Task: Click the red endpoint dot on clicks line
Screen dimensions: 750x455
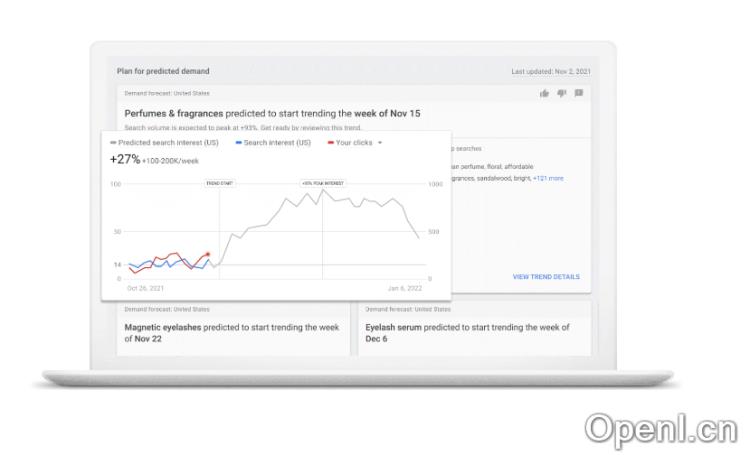Action: pos(207,255)
